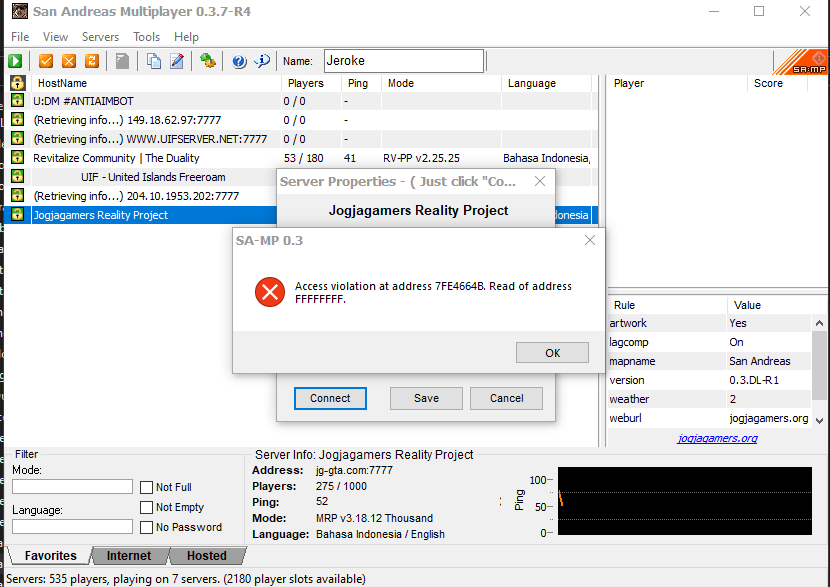This screenshot has width=830, height=587.
Task: Switch to the Favorites tab
Action: 50,556
